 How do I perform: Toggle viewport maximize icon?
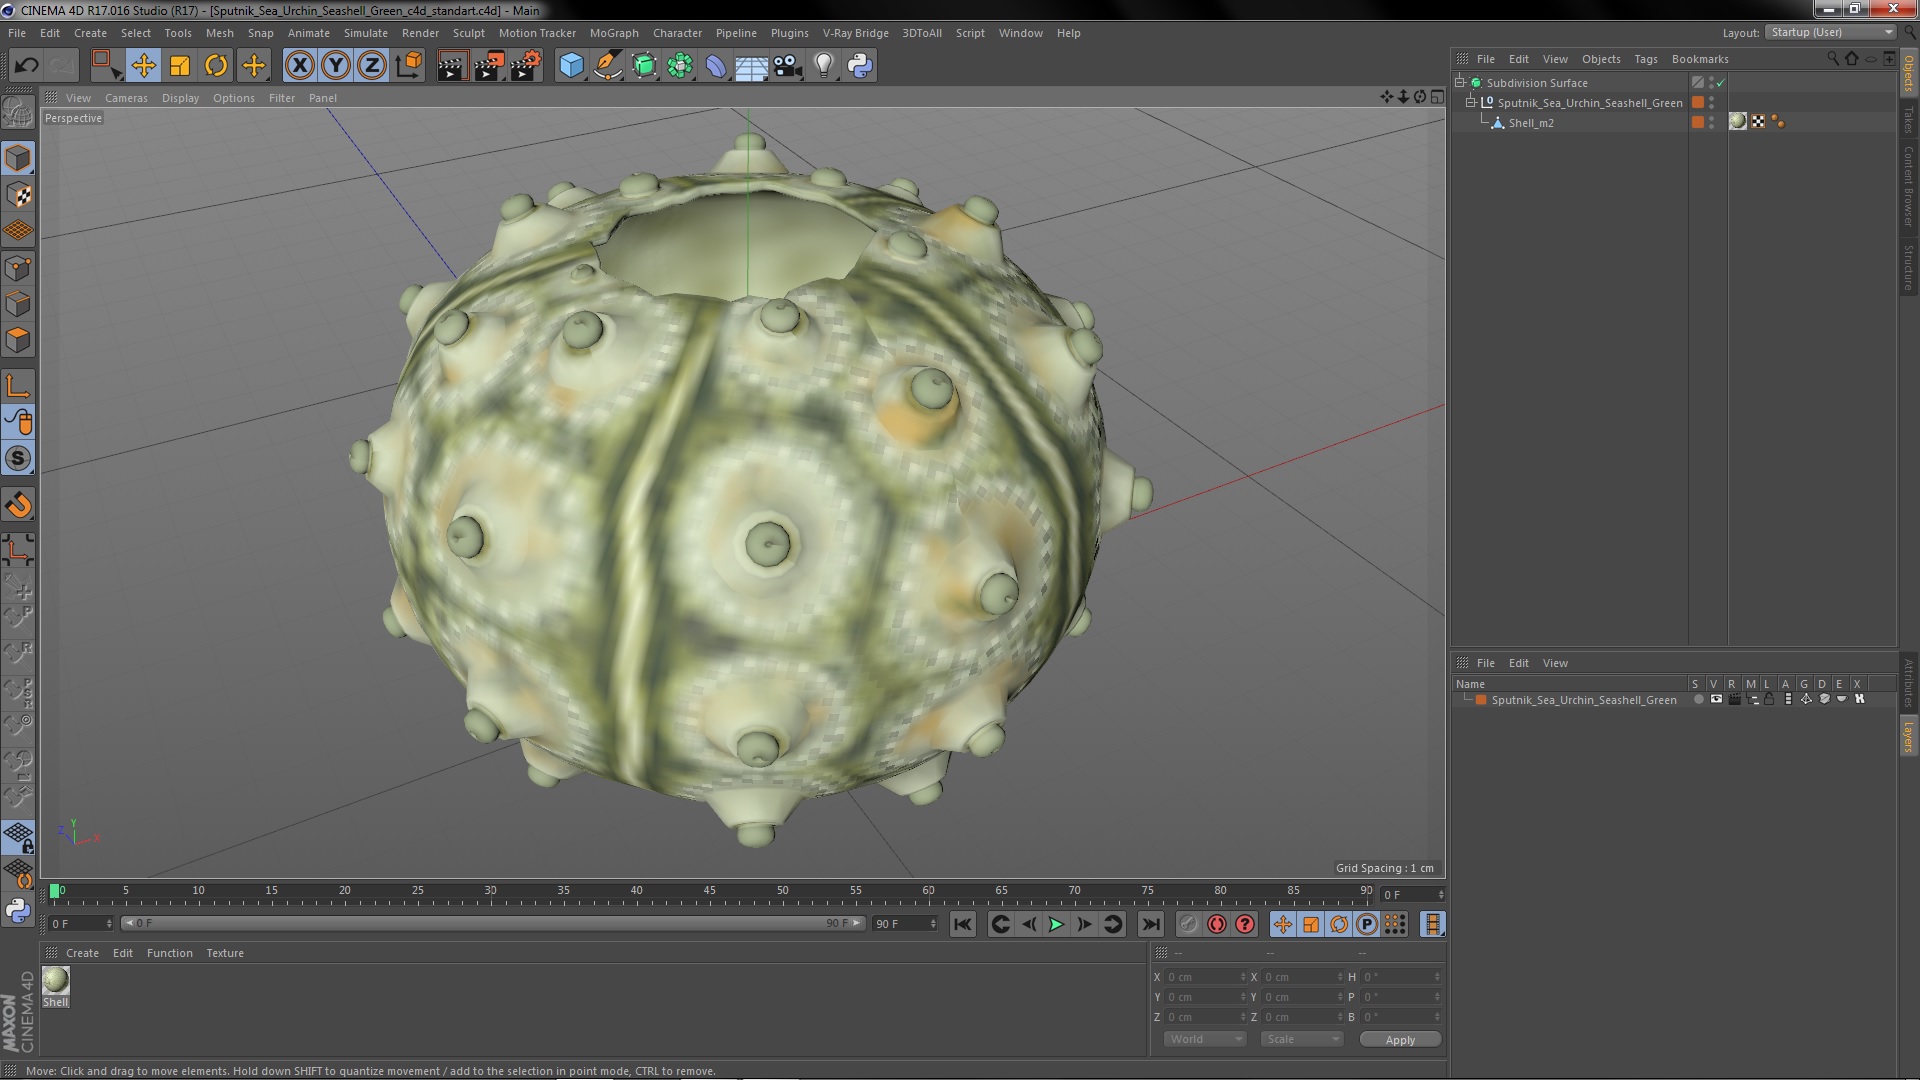(1437, 97)
